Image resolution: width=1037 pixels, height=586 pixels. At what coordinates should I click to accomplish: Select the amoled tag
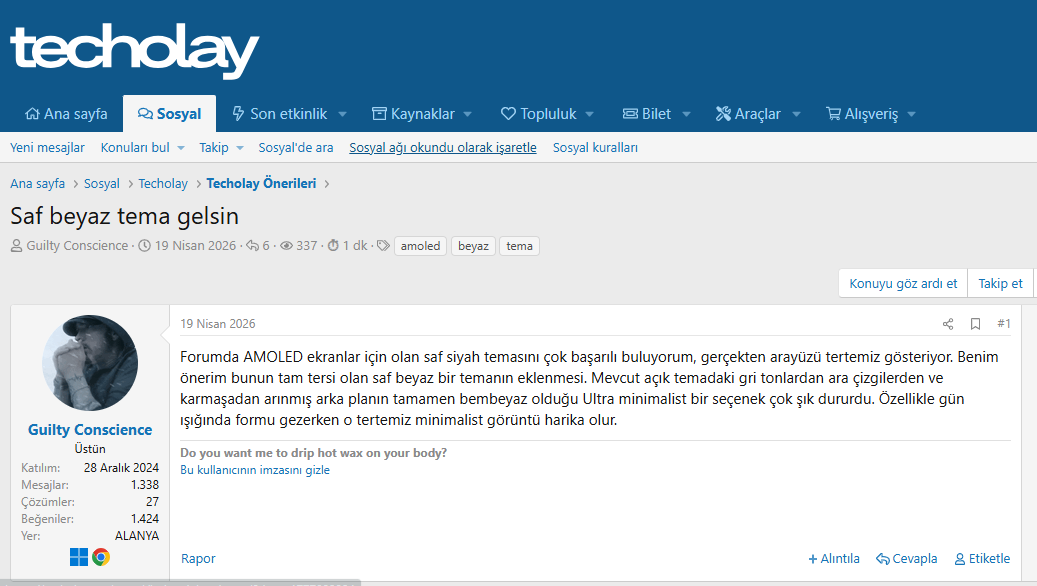coord(421,246)
